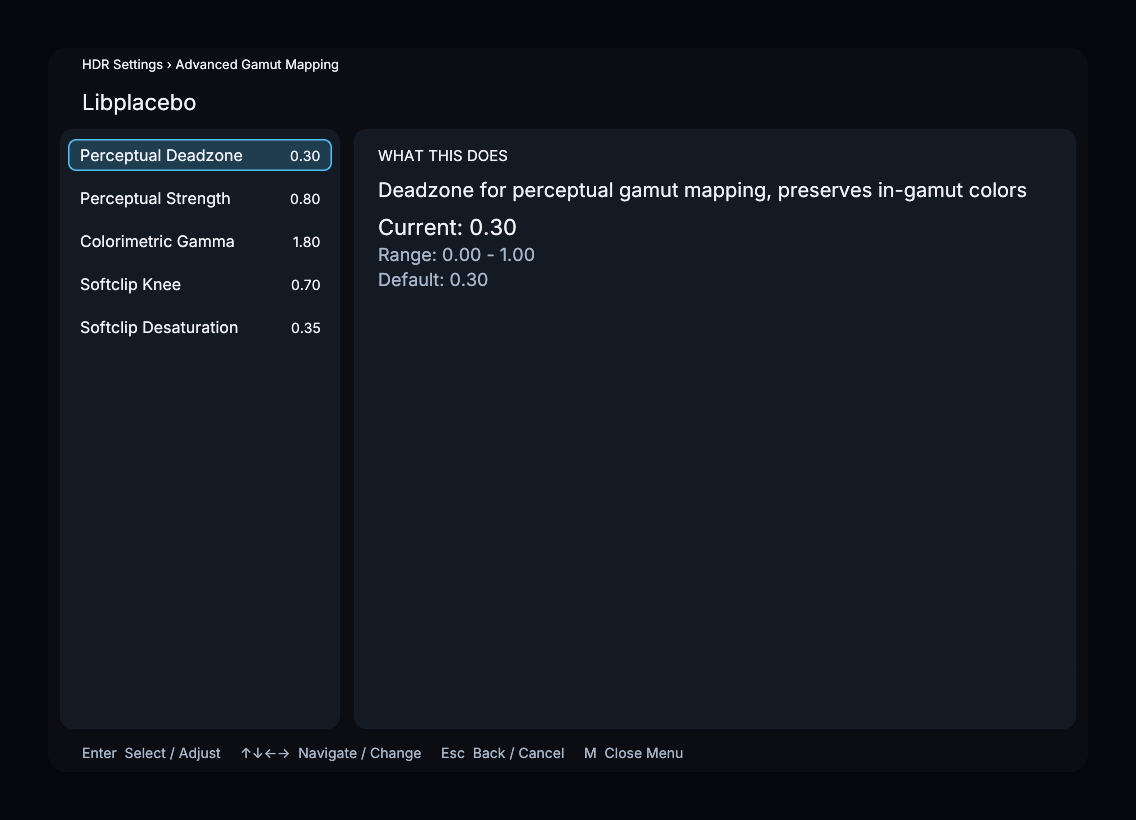Click the 0.80 Perceptual Strength value
1136x820 pixels.
pyautogui.click(x=305, y=198)
